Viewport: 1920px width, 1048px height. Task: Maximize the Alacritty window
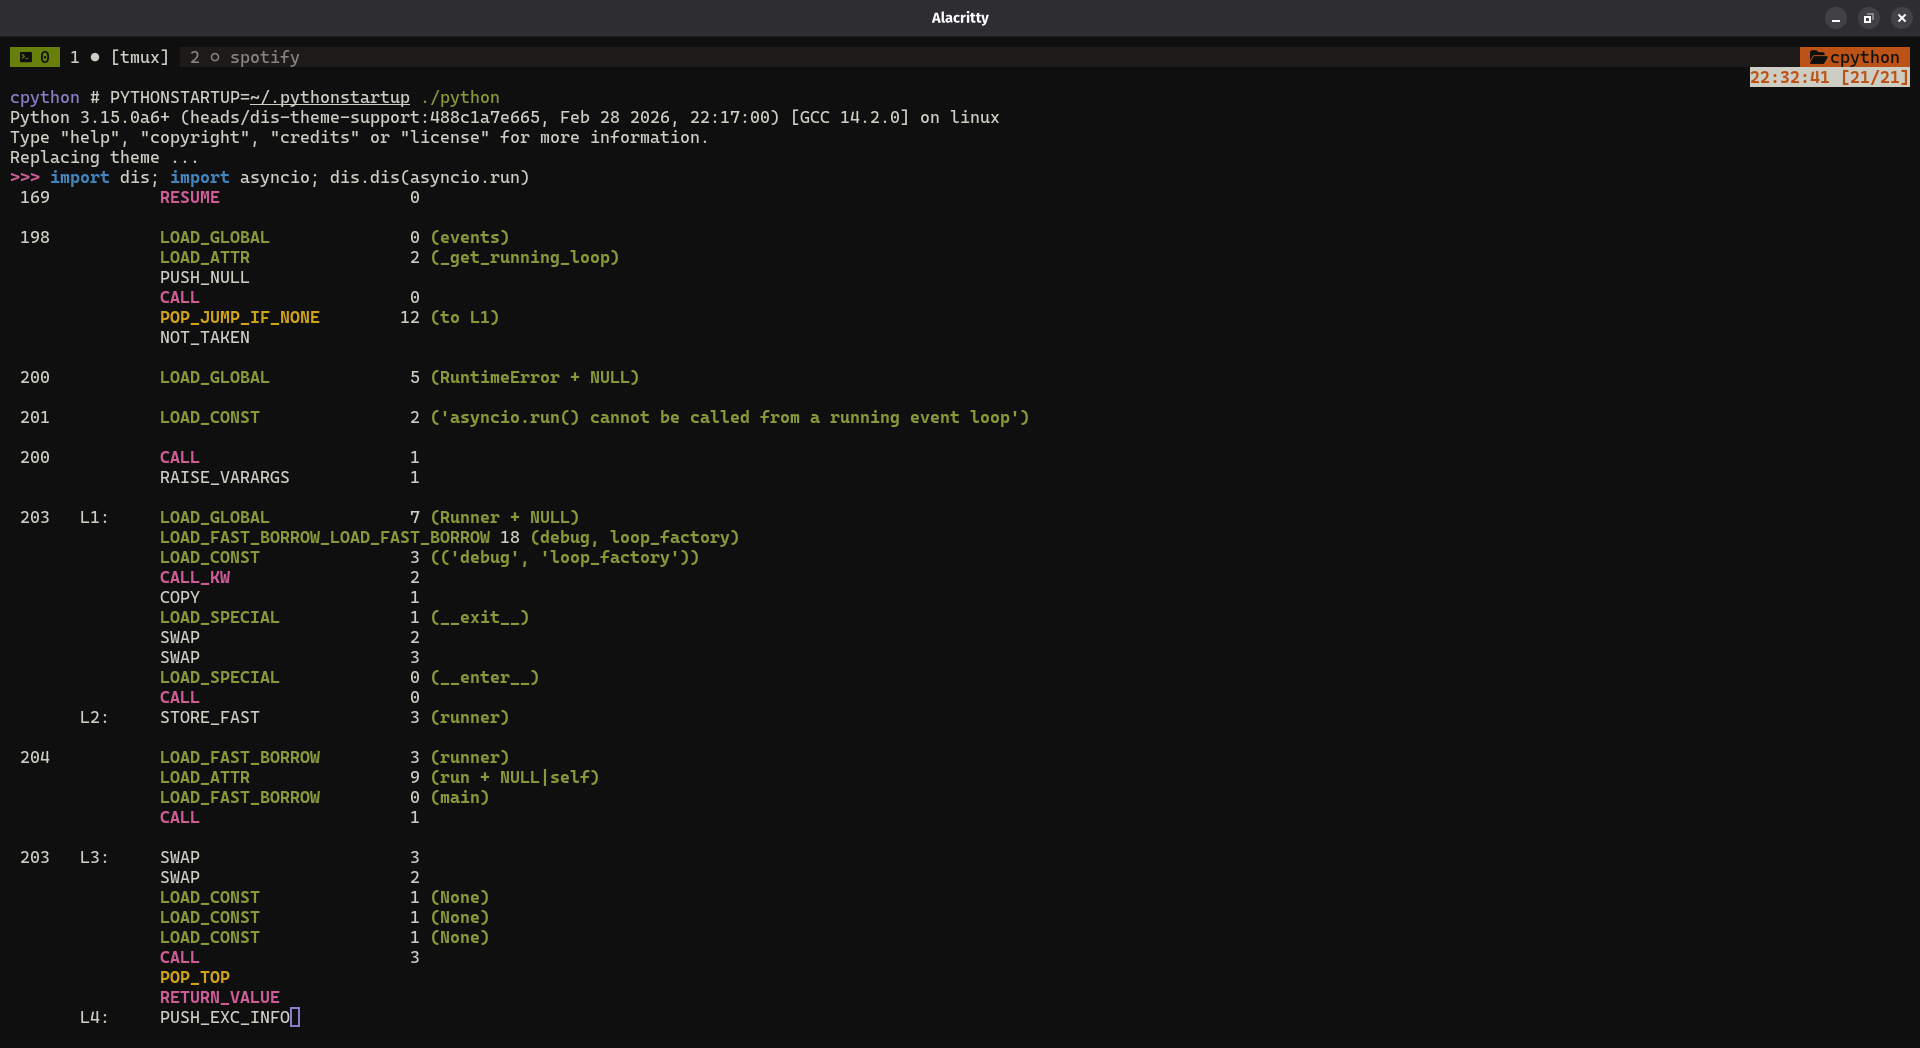(x=1868, y=18)
